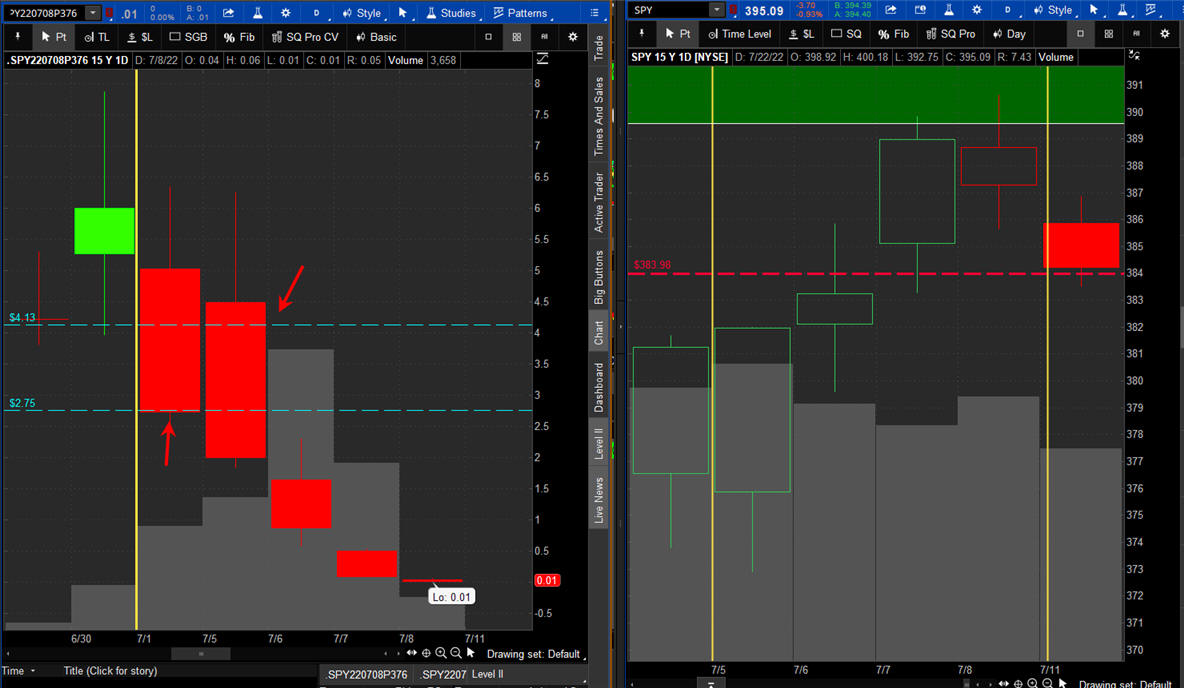Select the Pt pointer tool on the left chart
This screenshot has width=1184, height=688.
(x=54, y=36)
